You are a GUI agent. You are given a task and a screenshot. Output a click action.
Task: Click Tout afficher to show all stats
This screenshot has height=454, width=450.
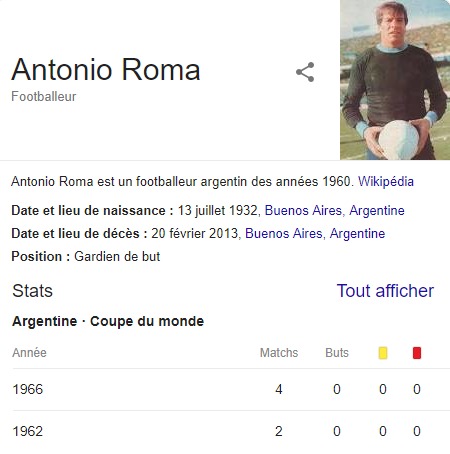coord(385,291)
